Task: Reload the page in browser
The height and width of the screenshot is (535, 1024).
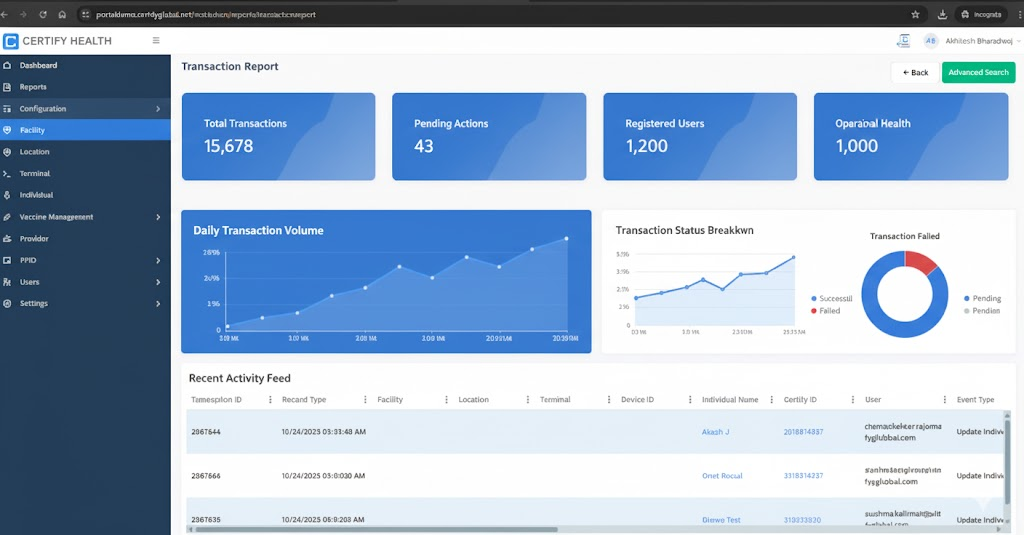Action: click(43, 14)
